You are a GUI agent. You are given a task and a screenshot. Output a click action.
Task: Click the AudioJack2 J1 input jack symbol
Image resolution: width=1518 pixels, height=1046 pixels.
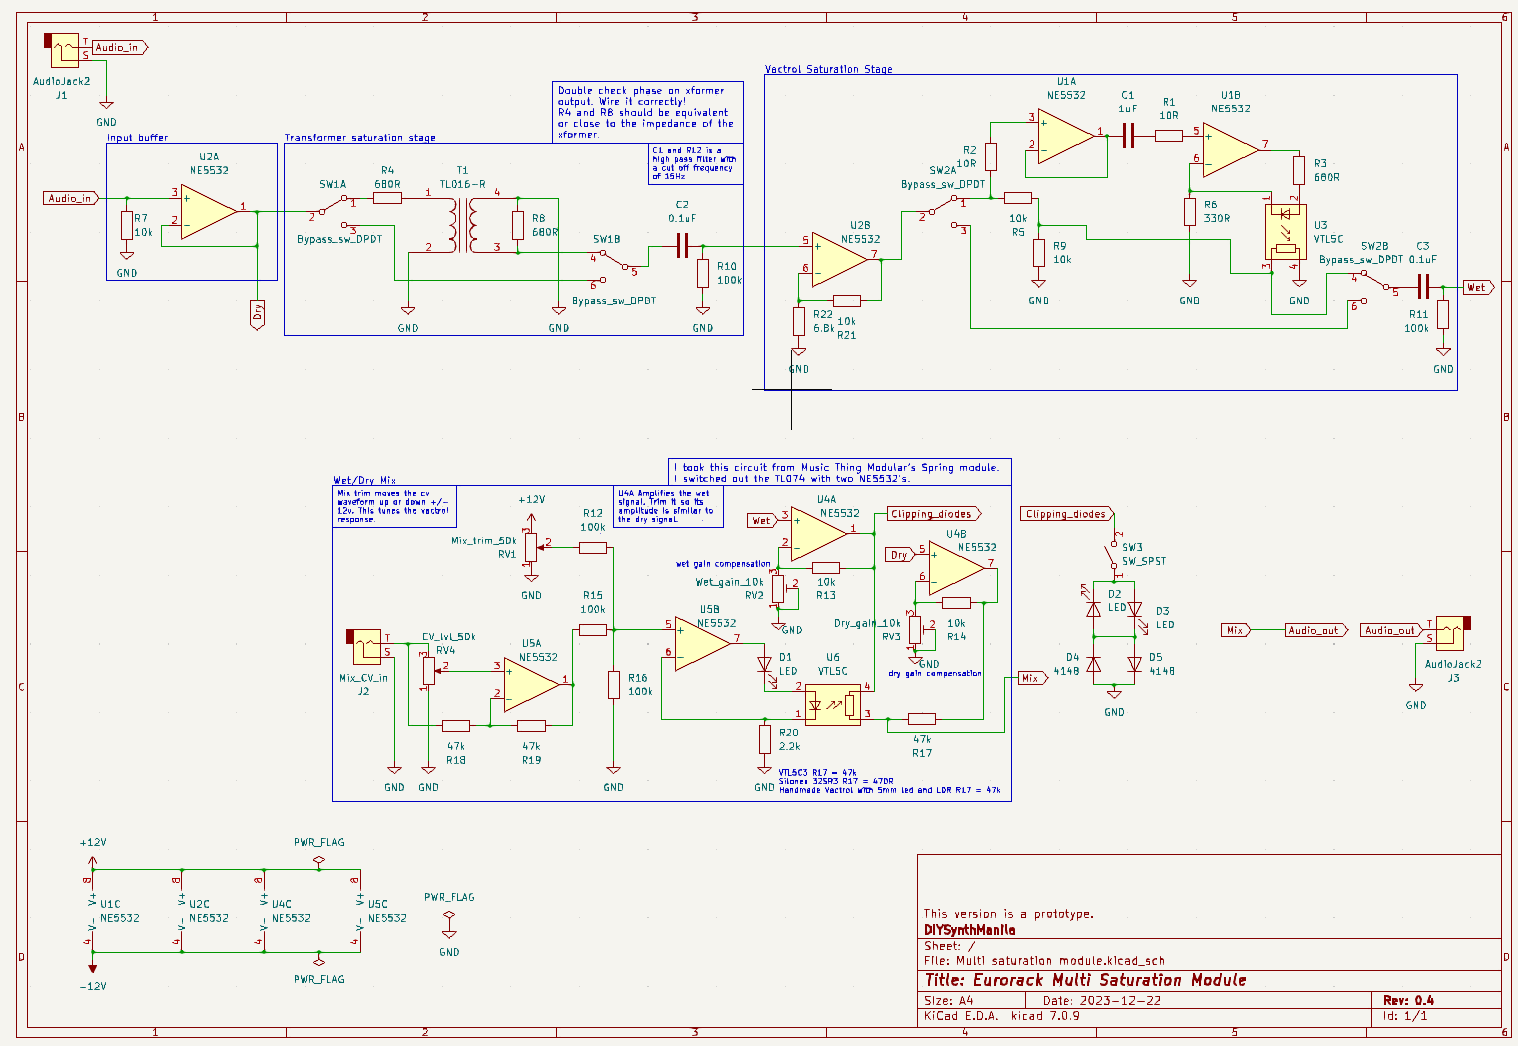(62, 50)
